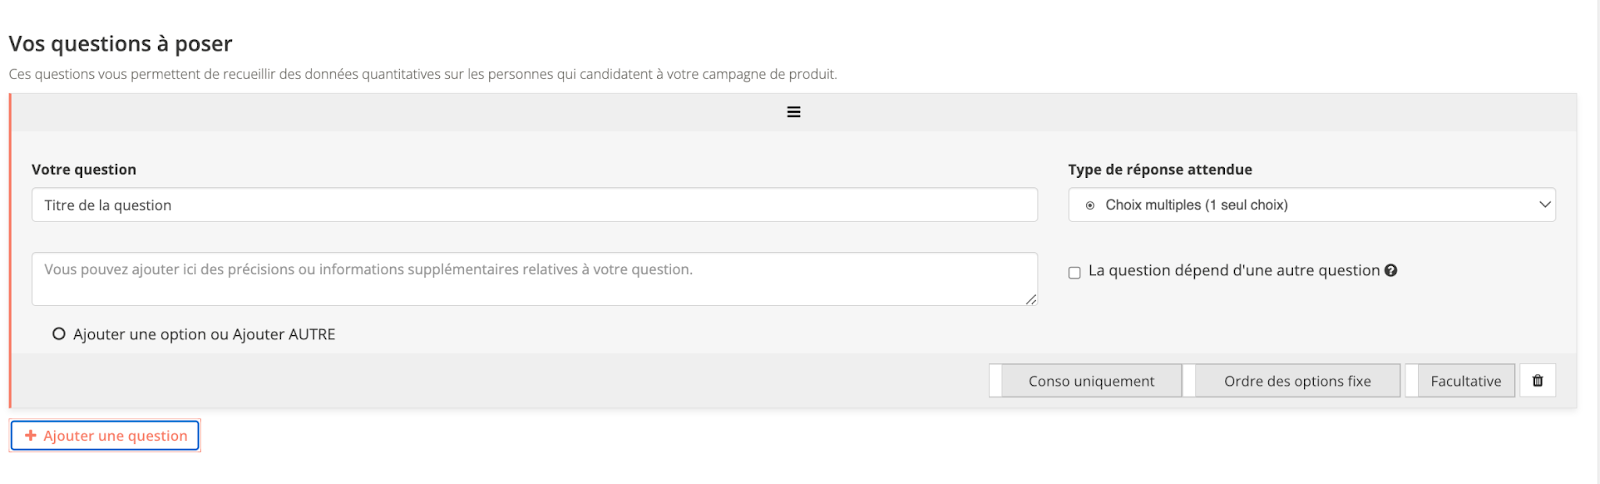Click the plus icon in Ajouter une question

[31, 436]
